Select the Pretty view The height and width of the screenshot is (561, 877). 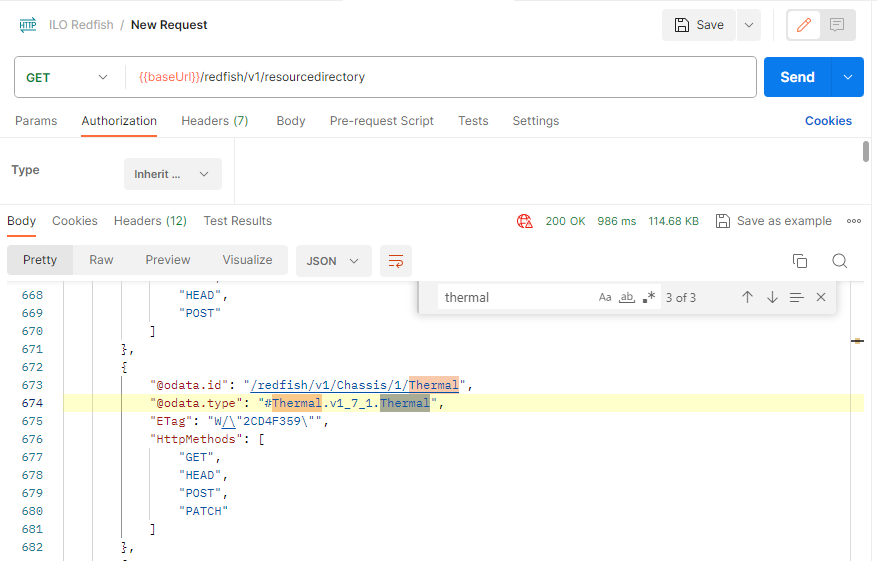(x=40, y=260)
